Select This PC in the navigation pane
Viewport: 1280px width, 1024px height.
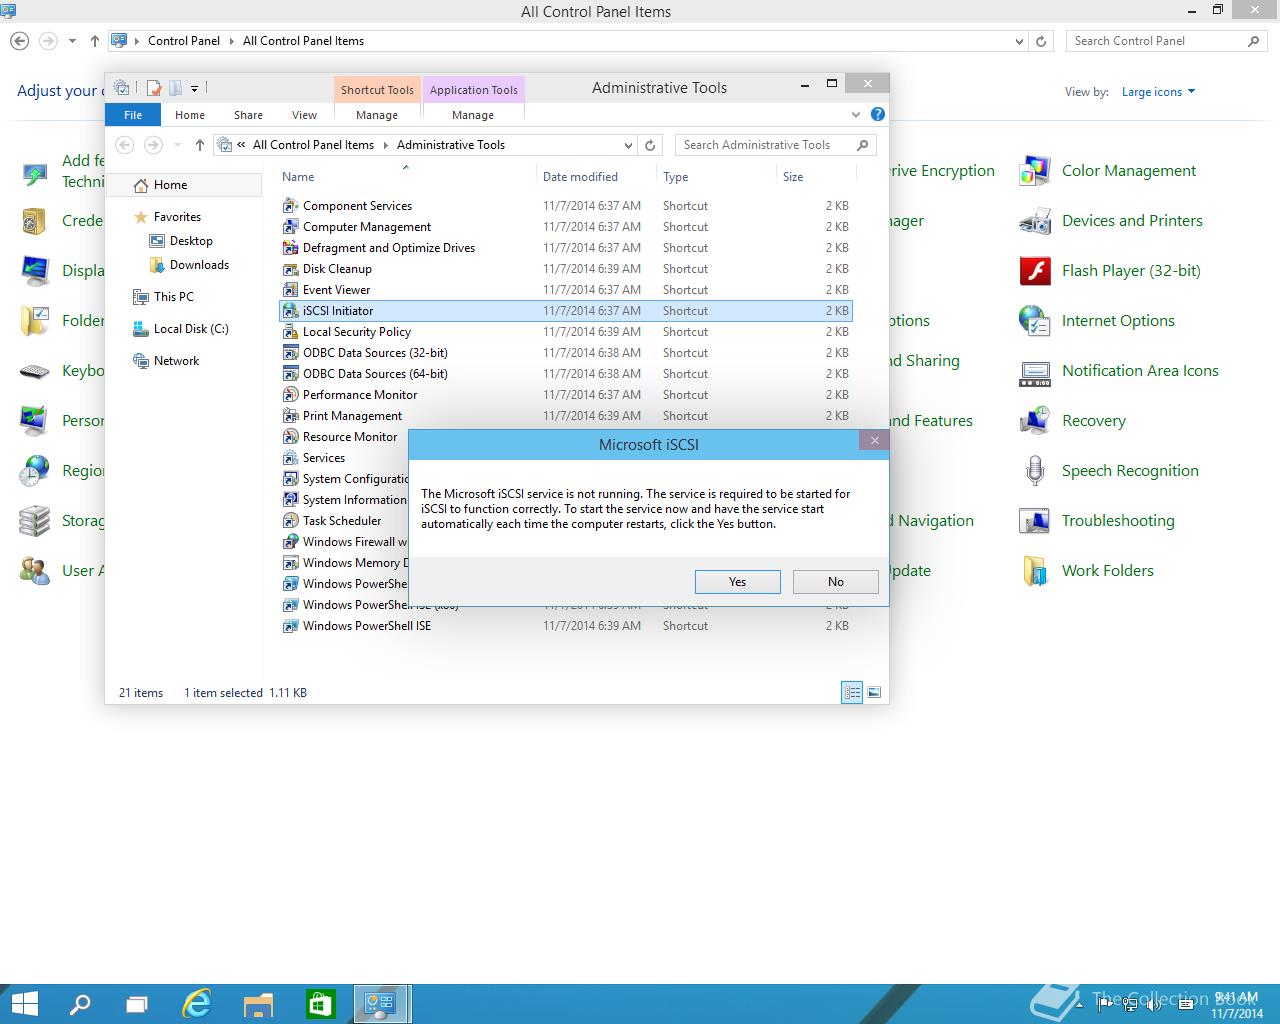coord(164,297)
